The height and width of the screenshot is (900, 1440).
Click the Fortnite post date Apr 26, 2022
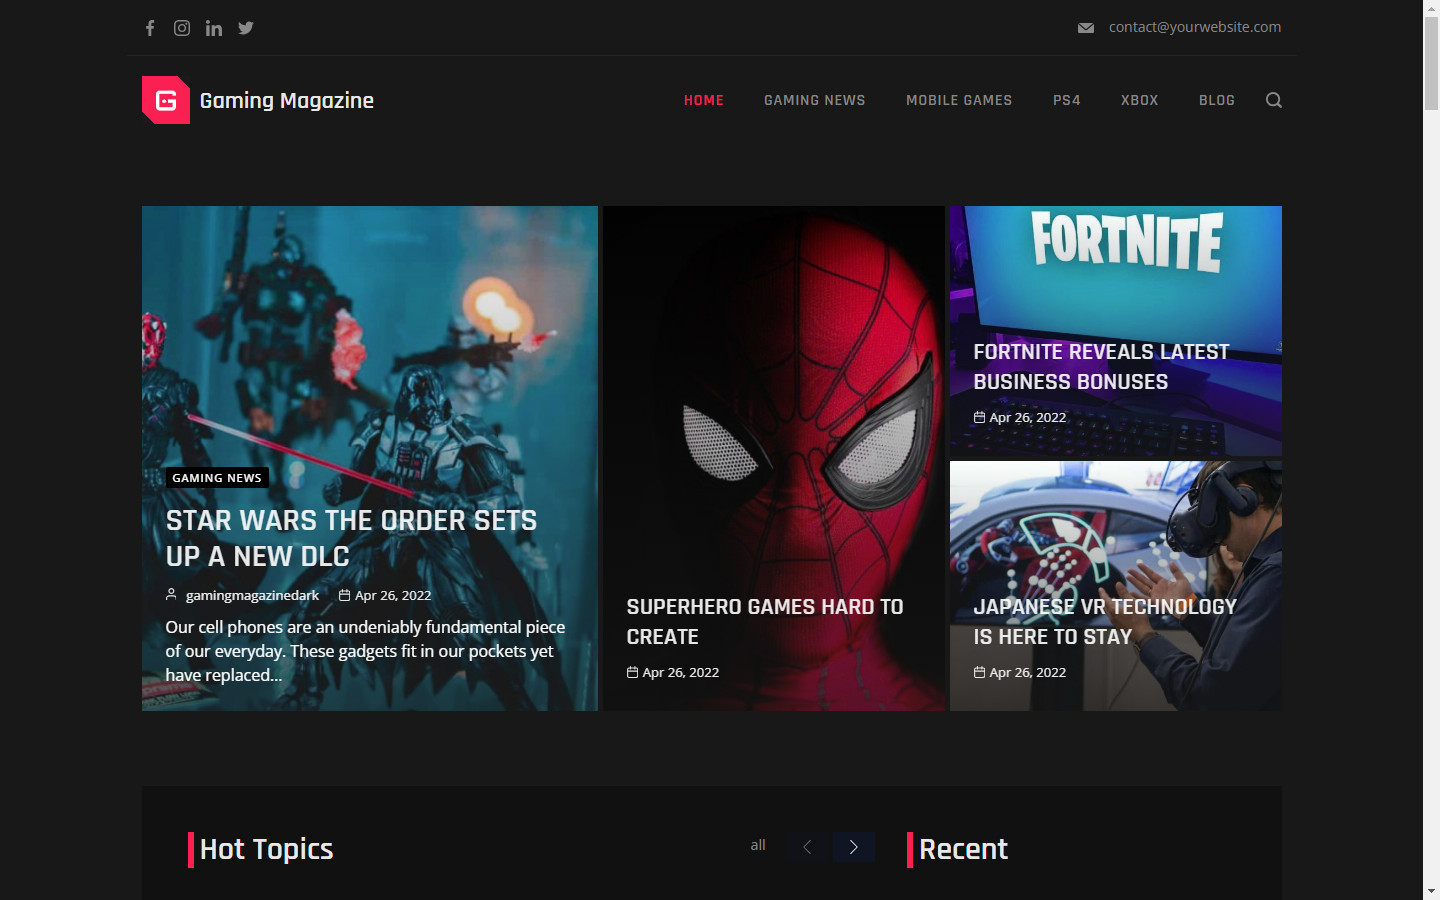coord(1028,417)
